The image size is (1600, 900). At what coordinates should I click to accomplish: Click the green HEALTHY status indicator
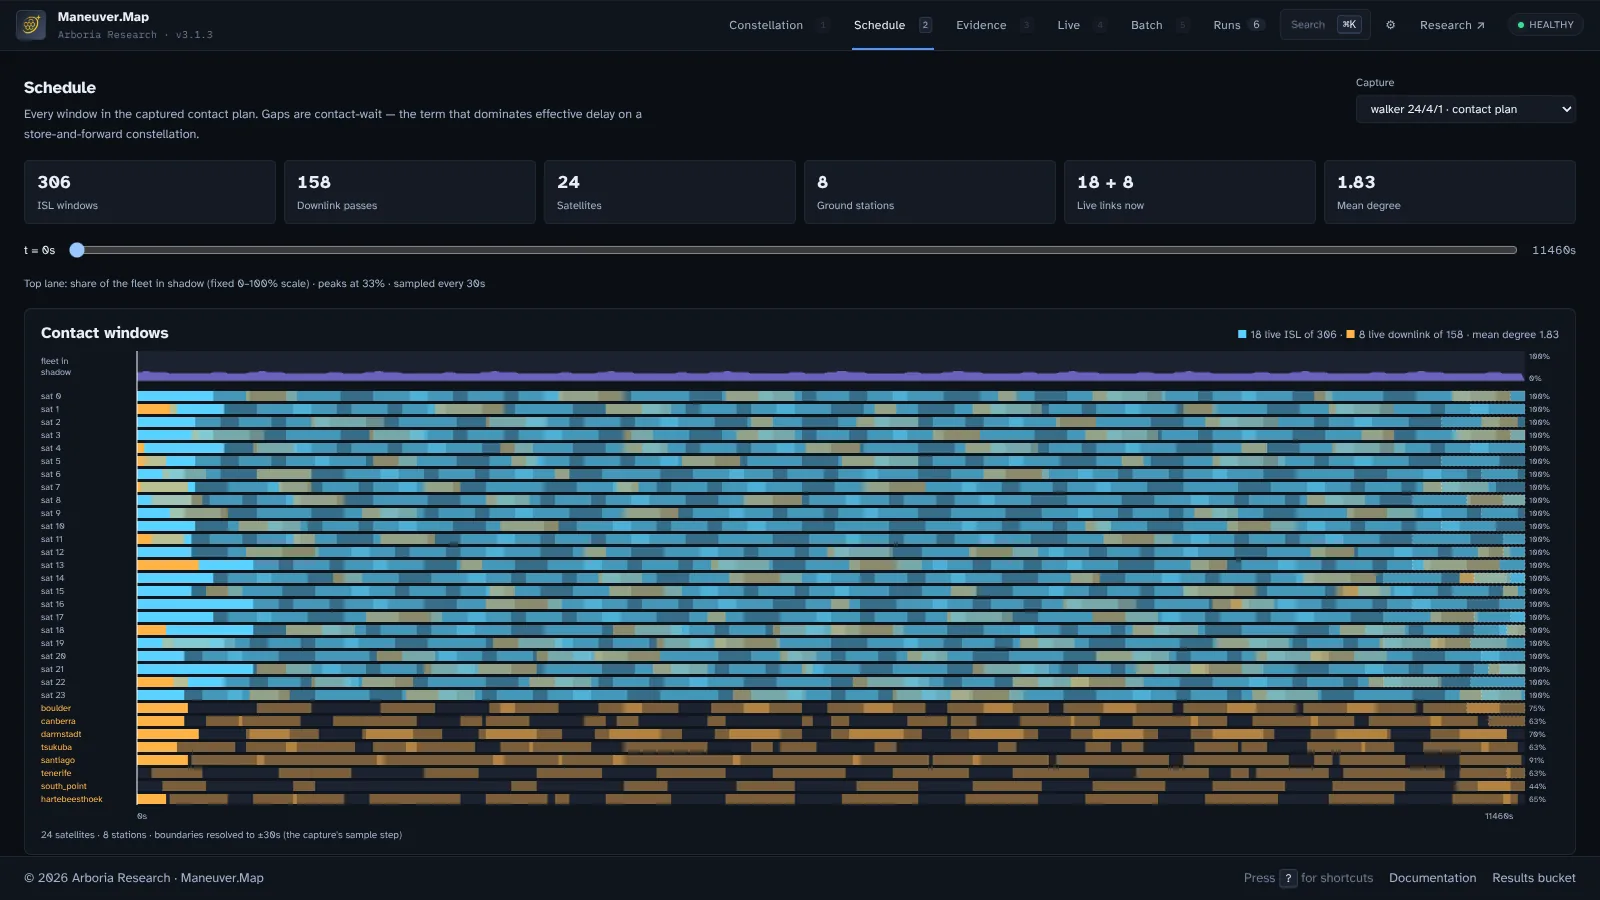(x=1546, y=25)
